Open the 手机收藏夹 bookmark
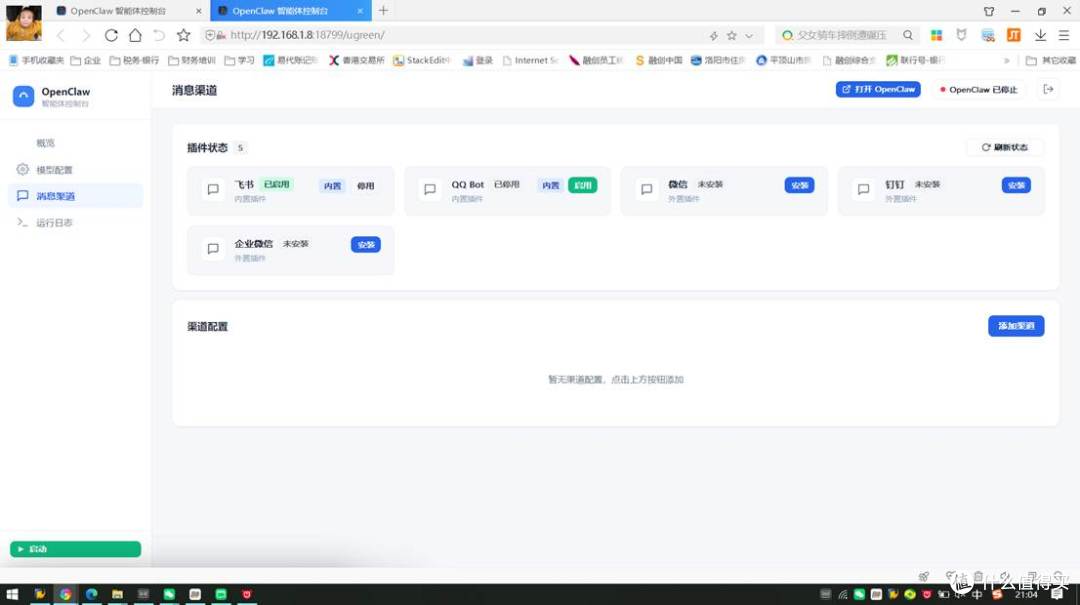Image resolution: width=1080 pixels, height=605 pixels. coord(37,61)
